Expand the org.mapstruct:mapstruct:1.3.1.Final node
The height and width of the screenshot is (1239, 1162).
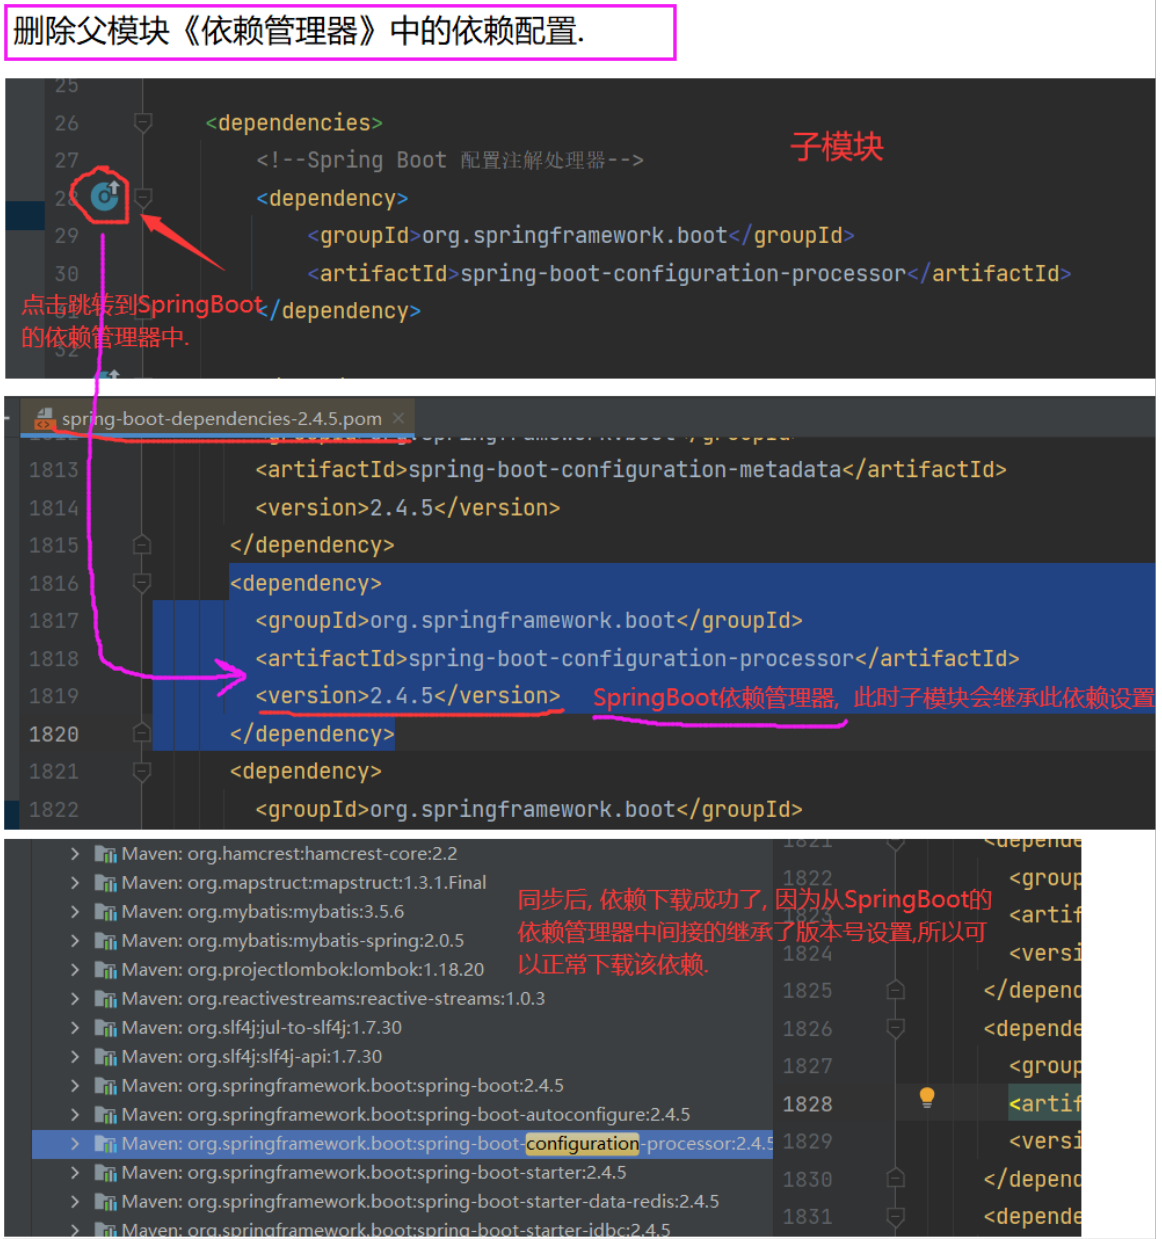[x=75, y=883]
